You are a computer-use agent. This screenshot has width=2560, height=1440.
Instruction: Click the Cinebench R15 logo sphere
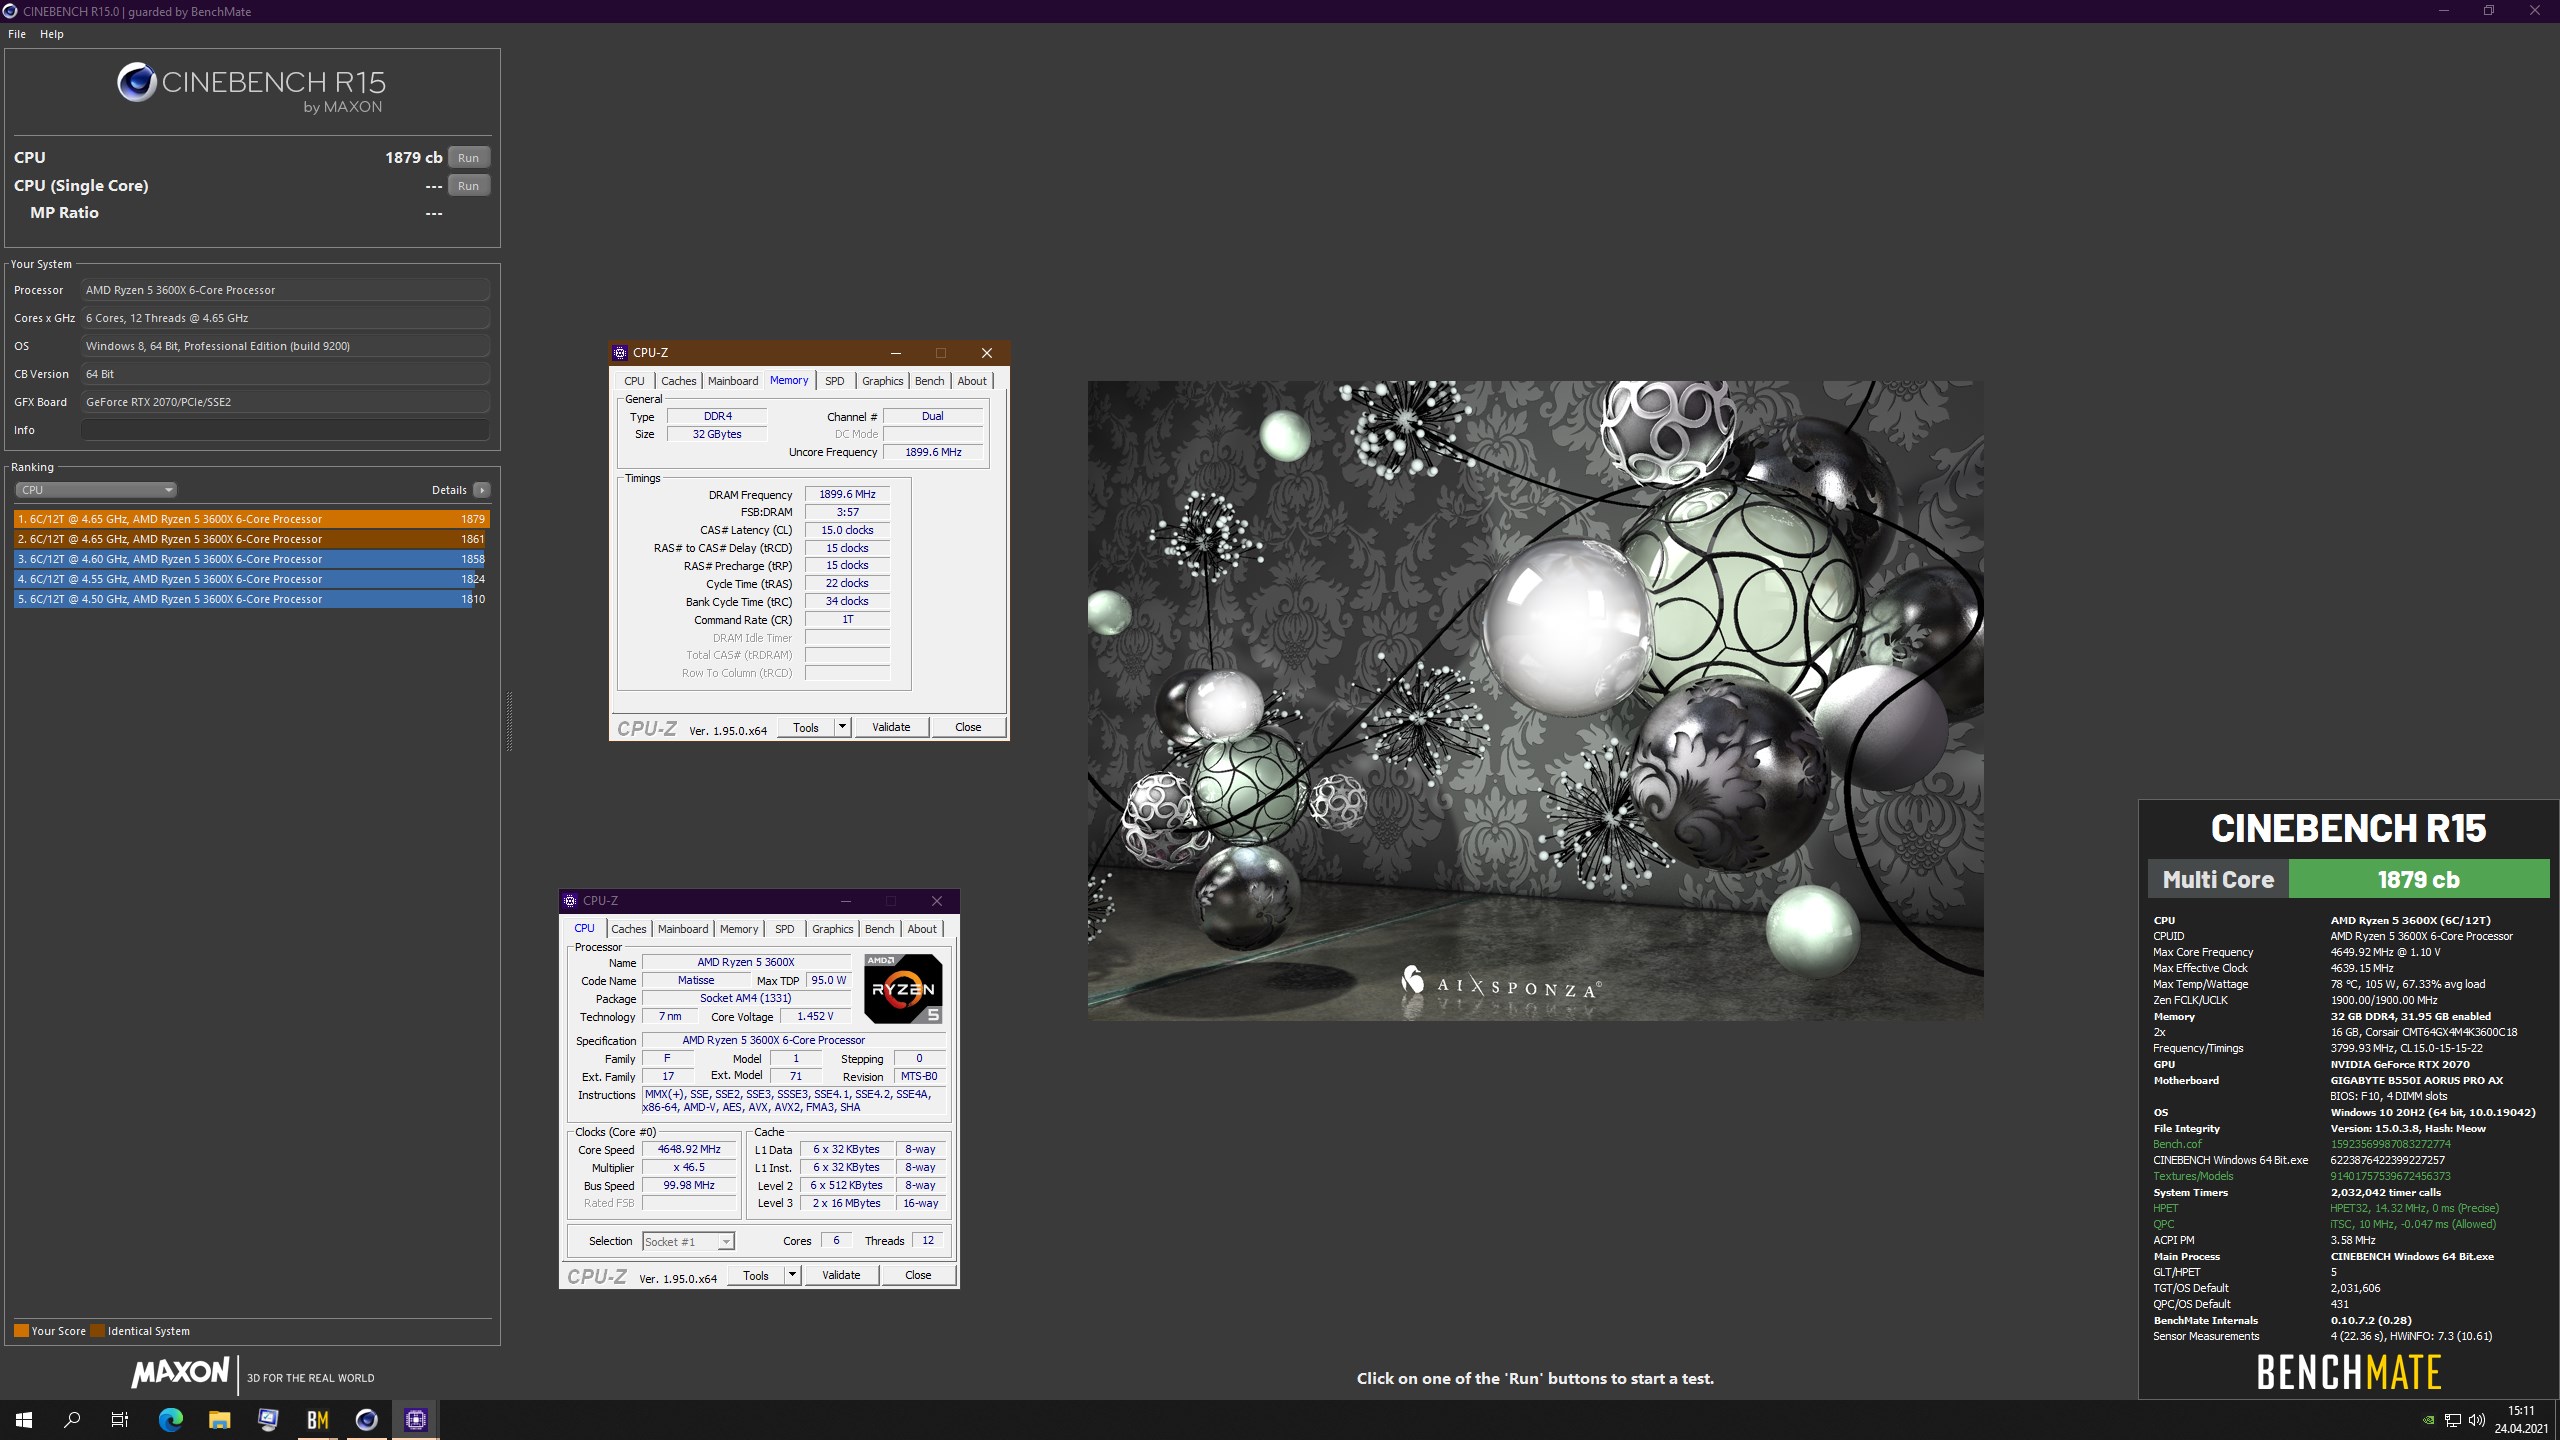(136, 82)
